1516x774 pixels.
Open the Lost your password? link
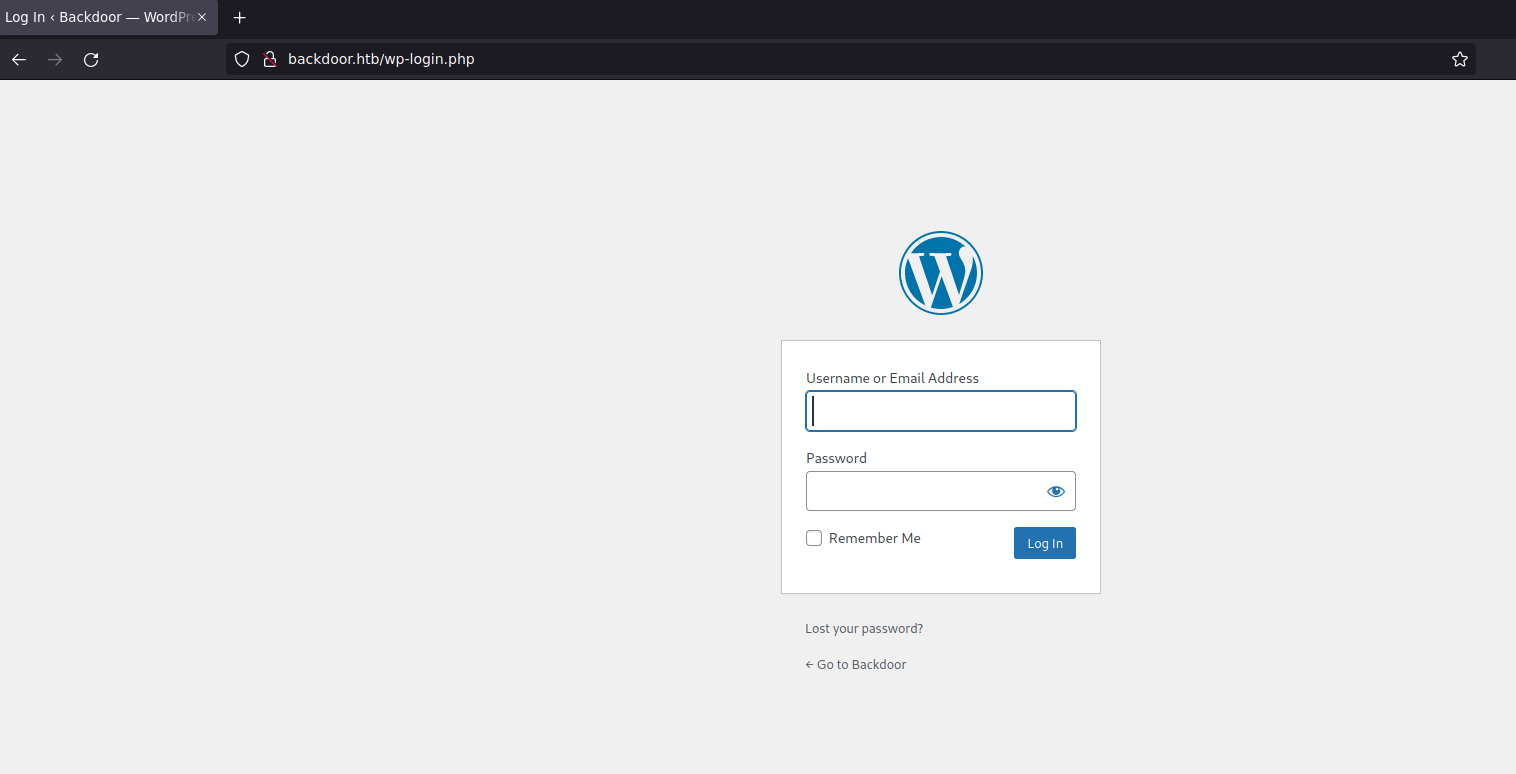tap(864, 629)
